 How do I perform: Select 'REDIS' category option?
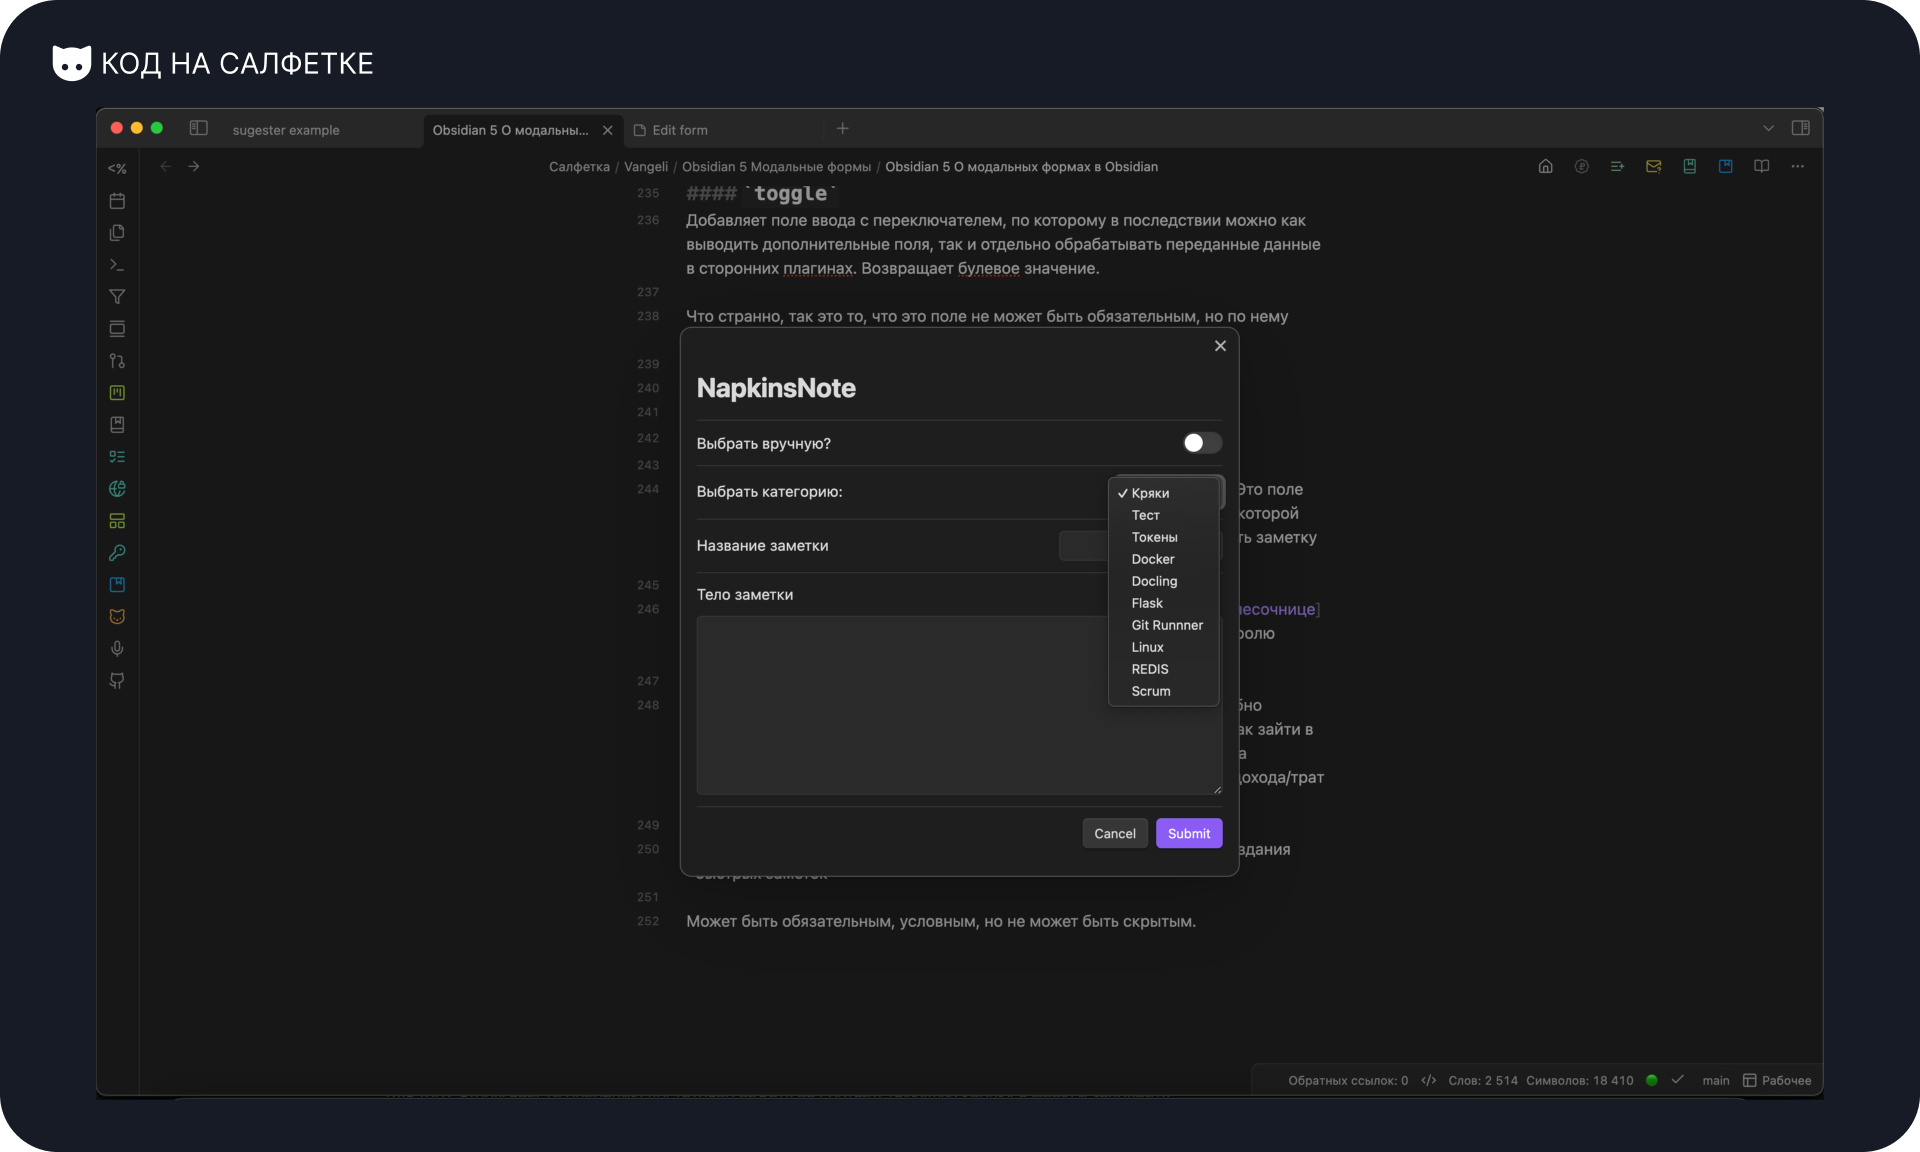pyautogui.click(x=1164, y=669)
